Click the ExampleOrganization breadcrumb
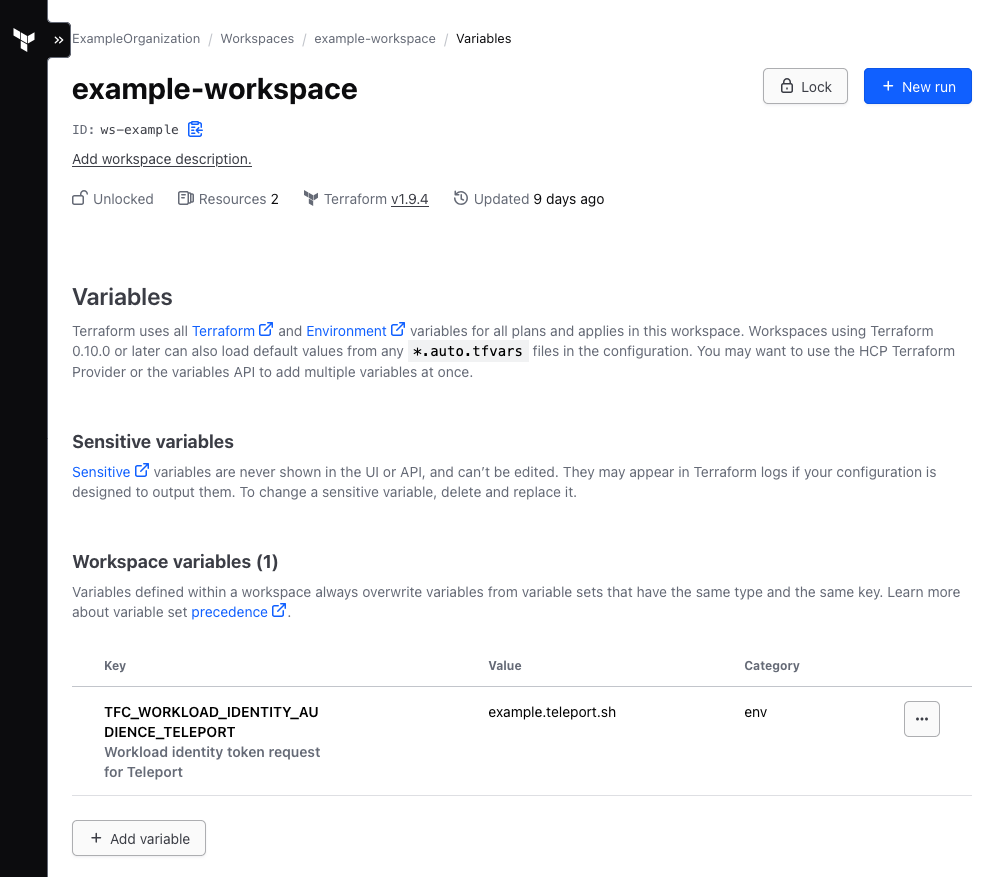The image size is (1002, 877). [136, 38]
